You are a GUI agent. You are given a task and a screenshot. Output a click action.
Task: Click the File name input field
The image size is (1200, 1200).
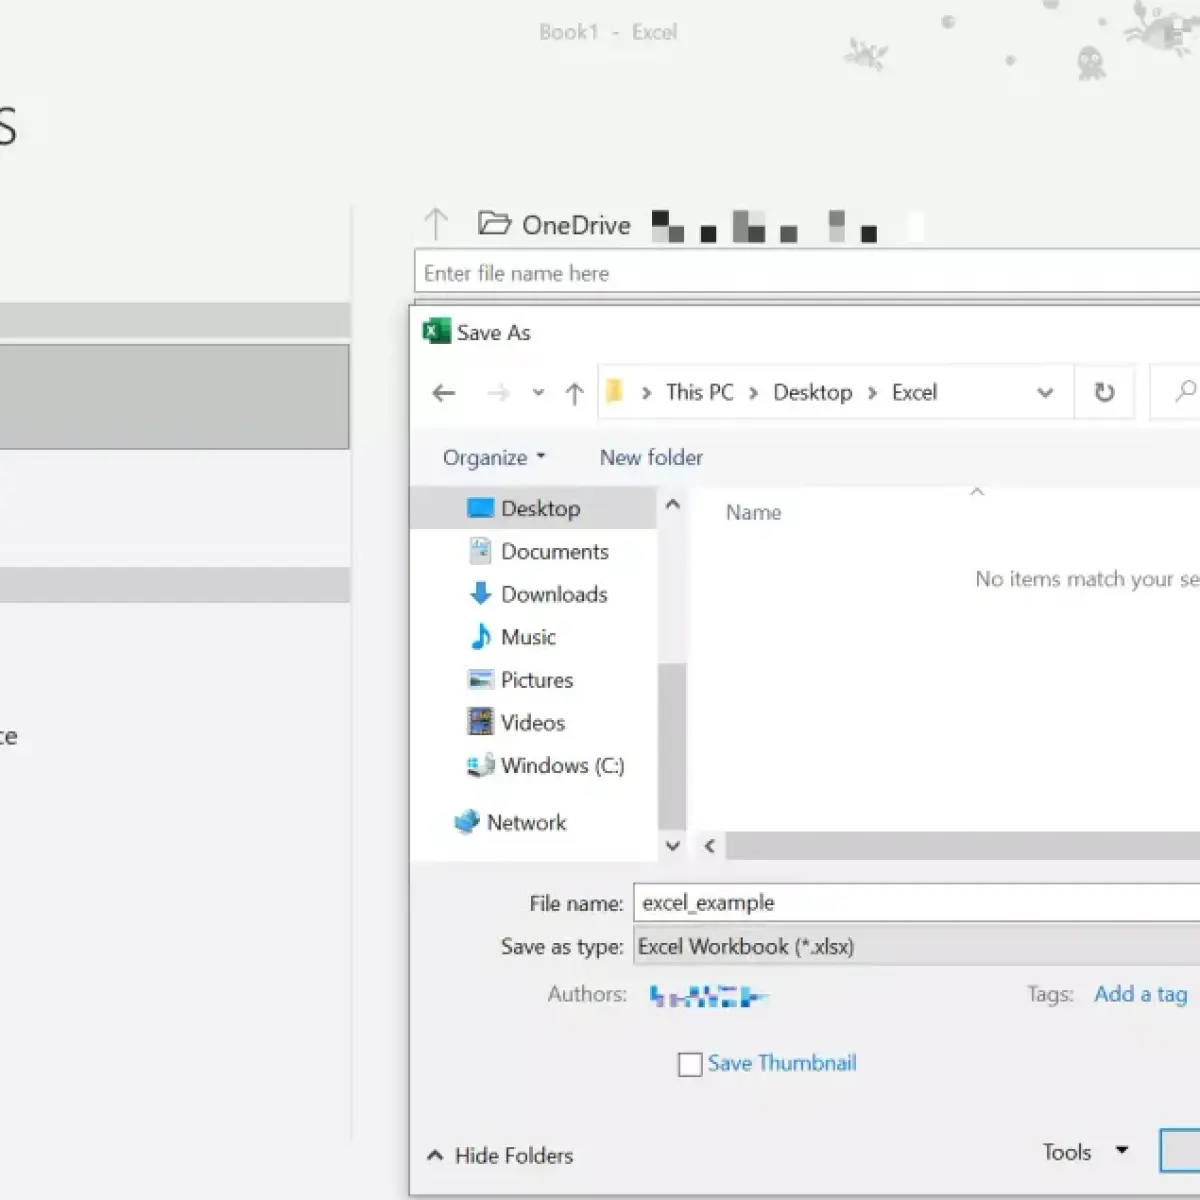[x=916, y=903]
